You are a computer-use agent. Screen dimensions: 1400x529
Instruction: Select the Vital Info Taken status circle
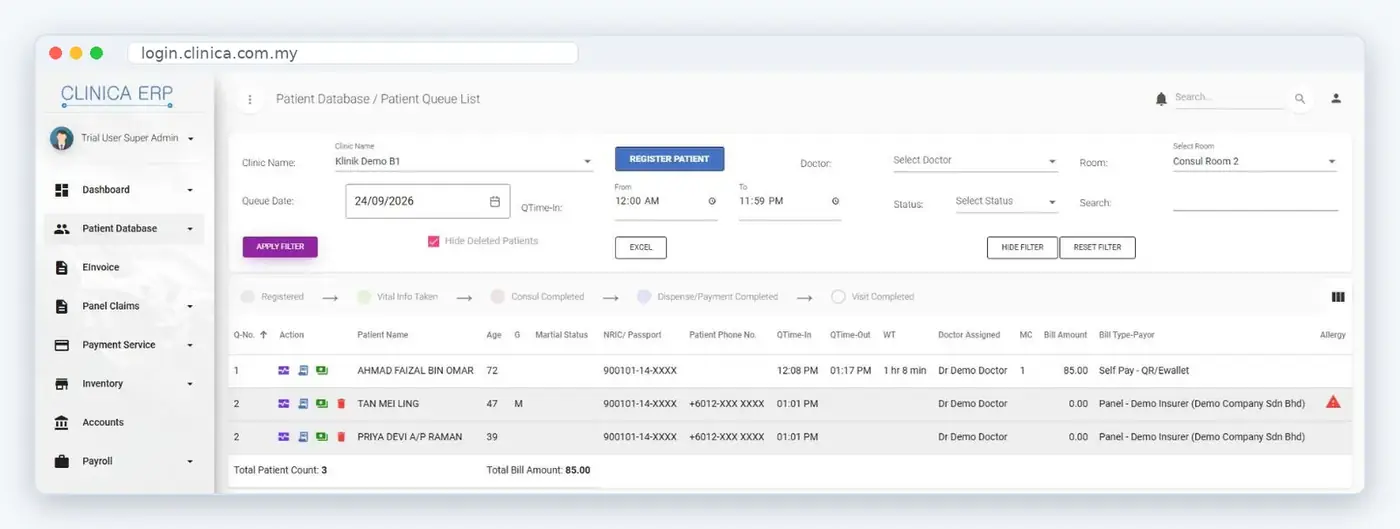pyautogui.click(x=362, y=297)
